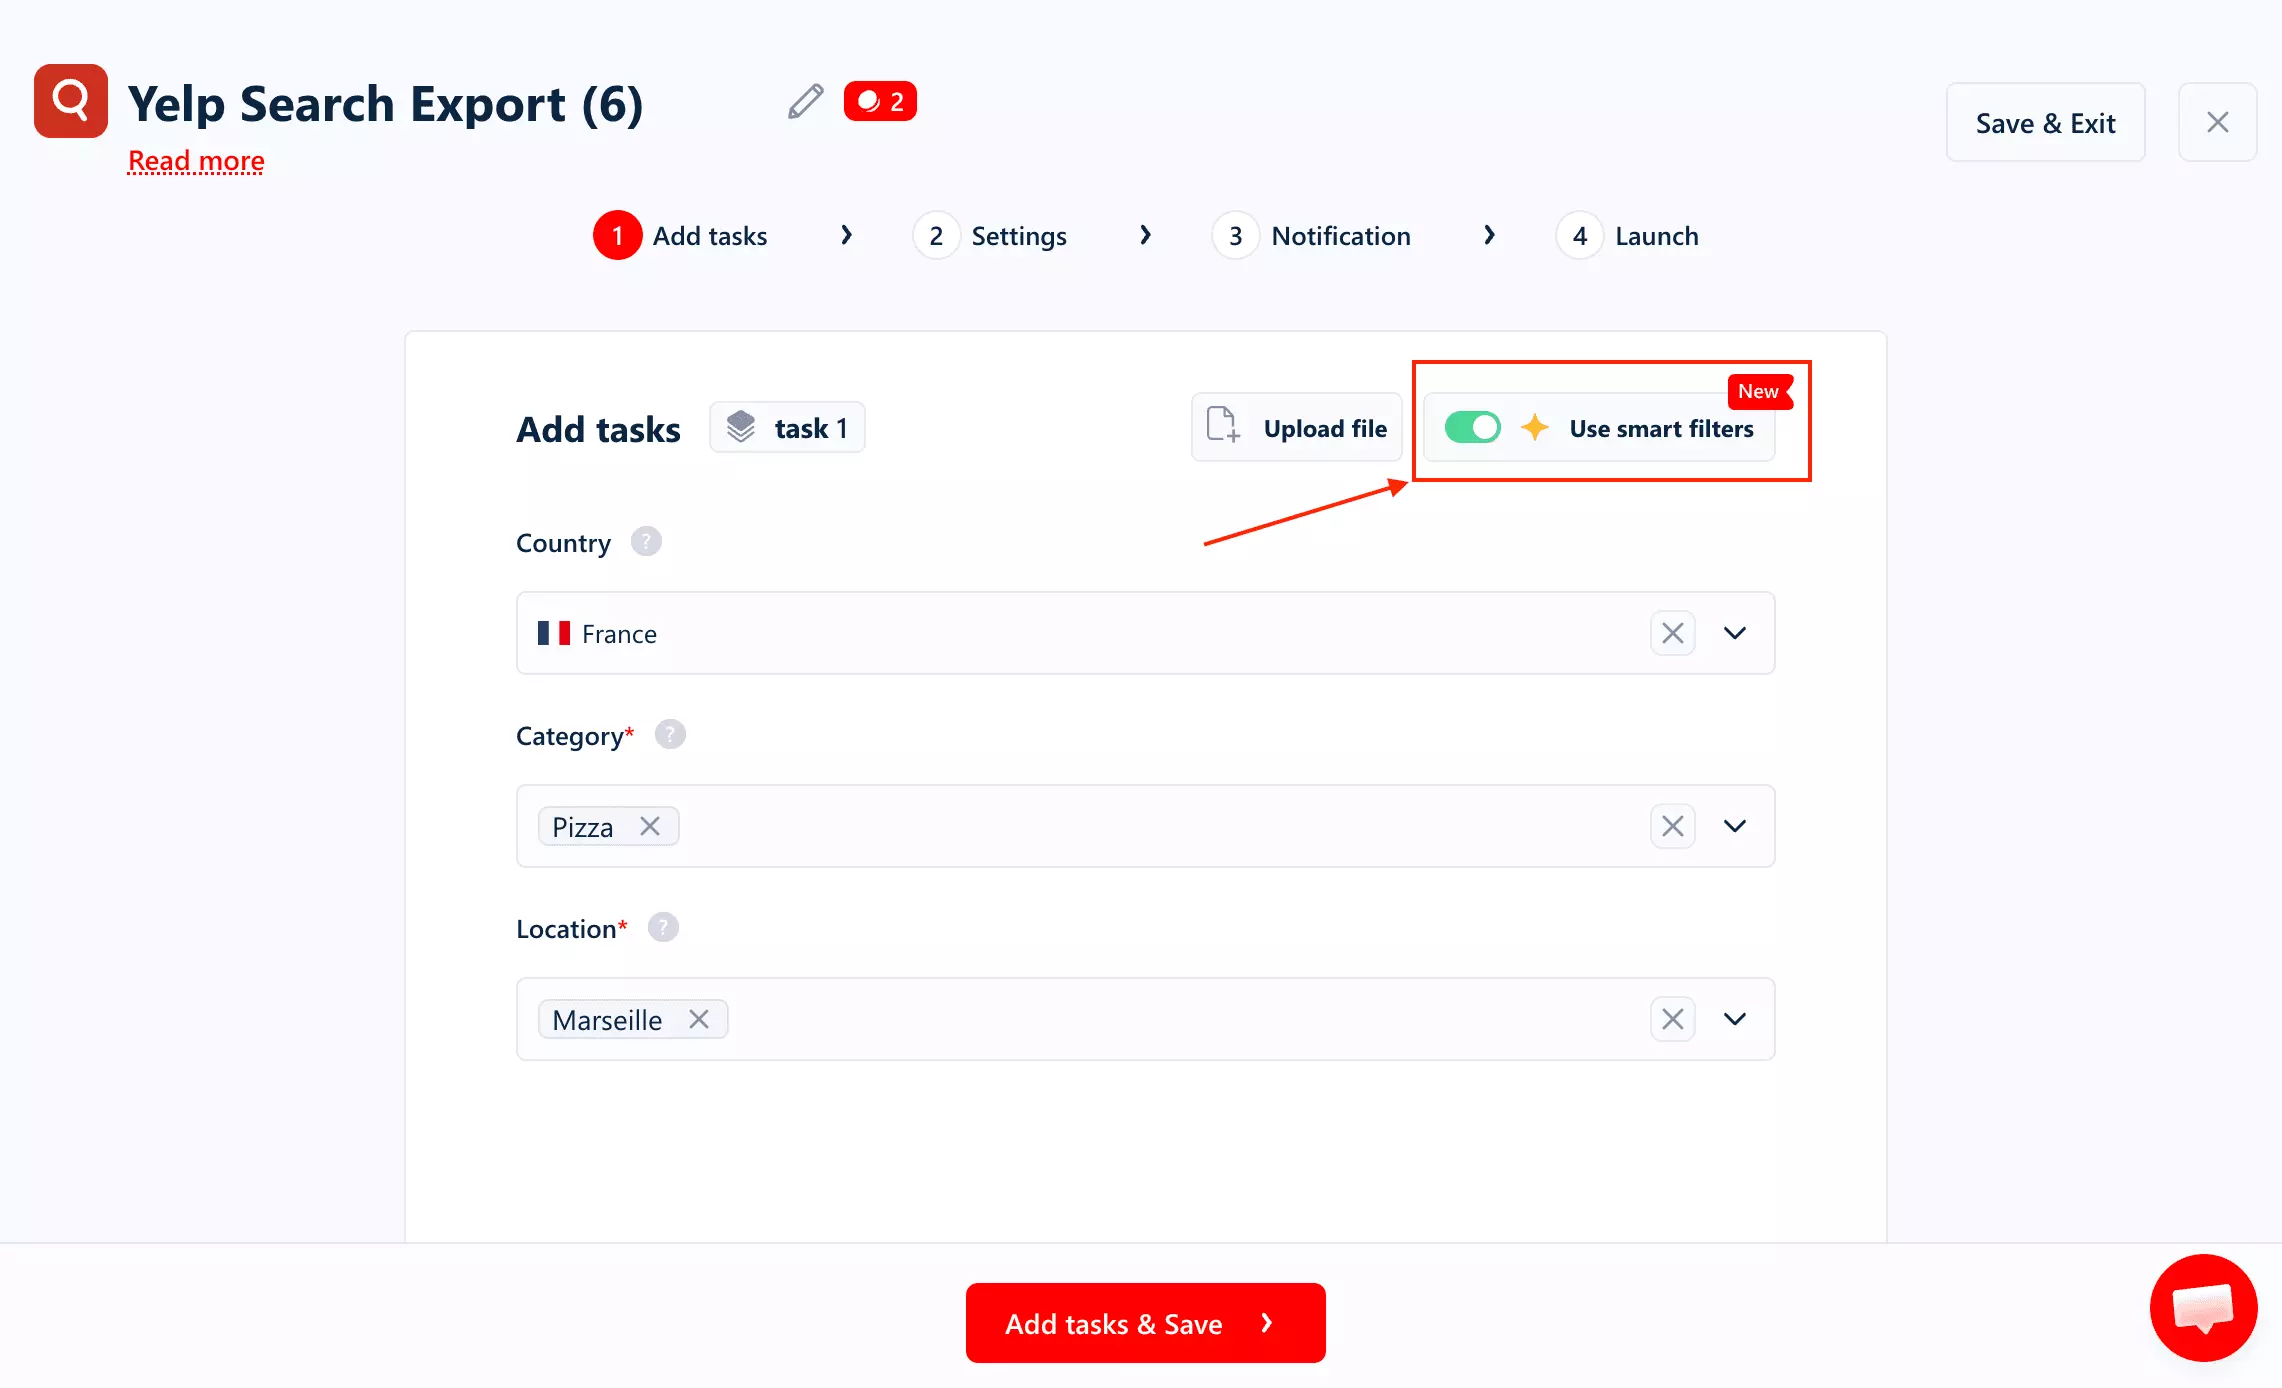Screen dimensions: 2282x1388
Task: Go to step 2, Settings
Action: click(x=990, y=235)
